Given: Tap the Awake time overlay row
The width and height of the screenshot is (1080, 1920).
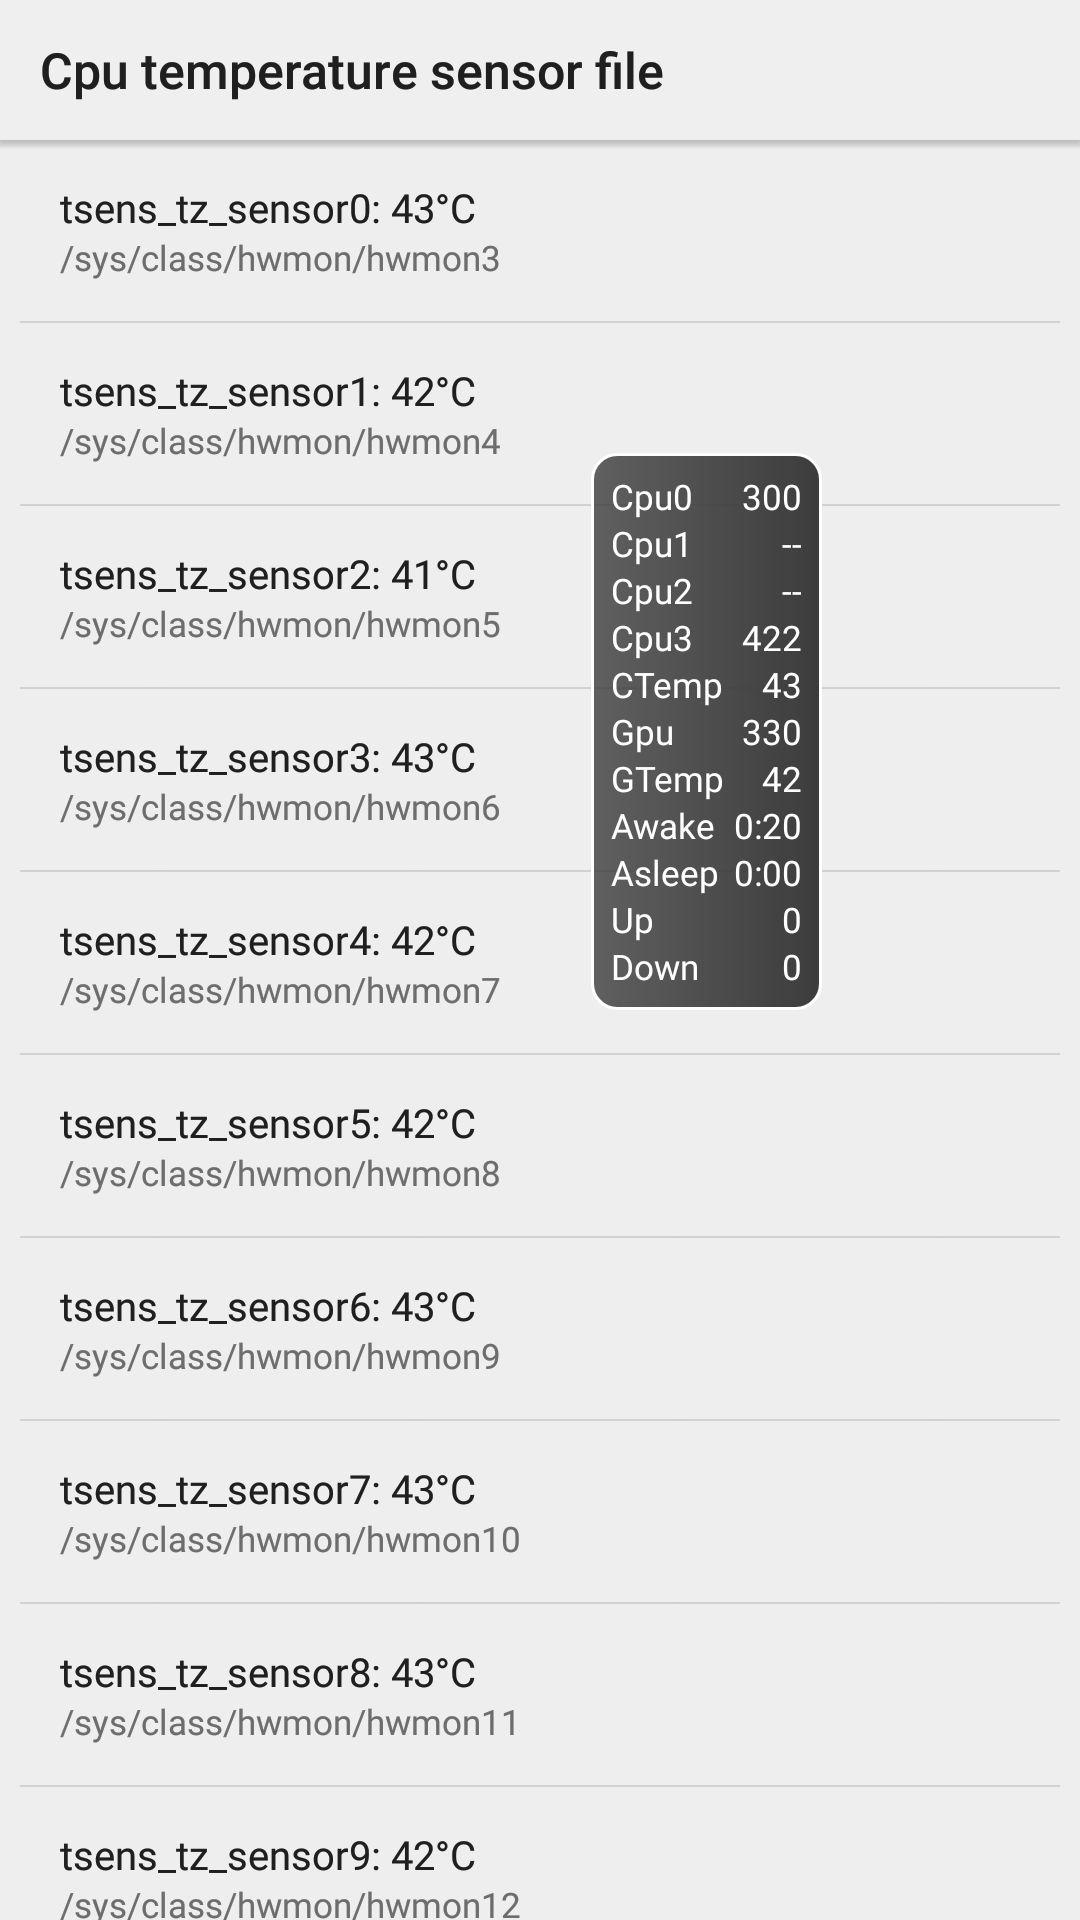Looking at the screenshot, I should click(706, 827).
